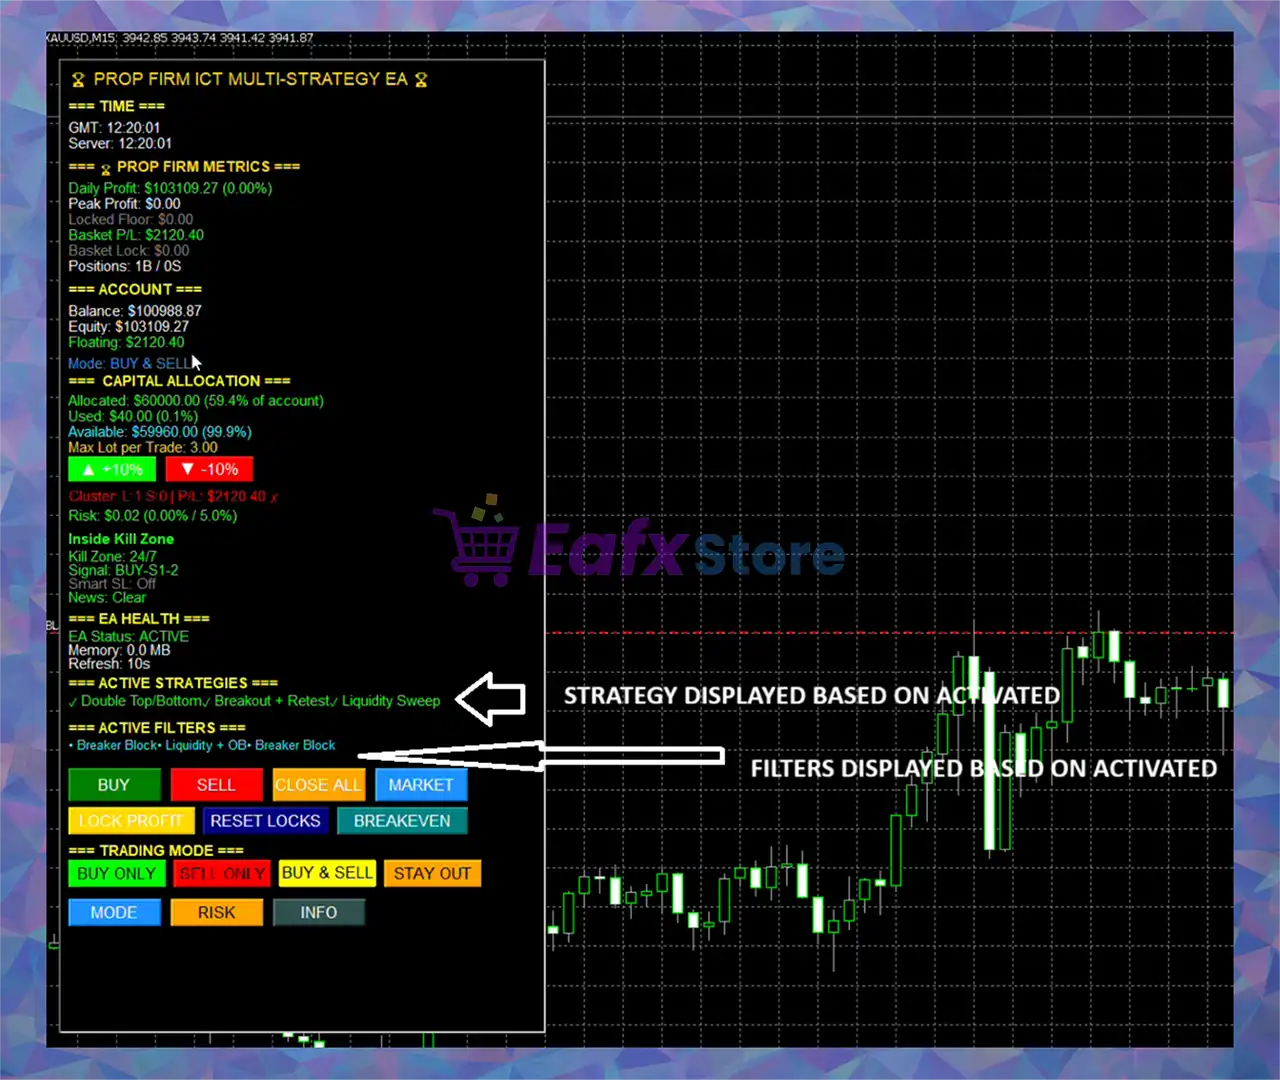Increase allocation with the green +10% button
Screen dimensions: 1280x1080
tap(113, 469)
